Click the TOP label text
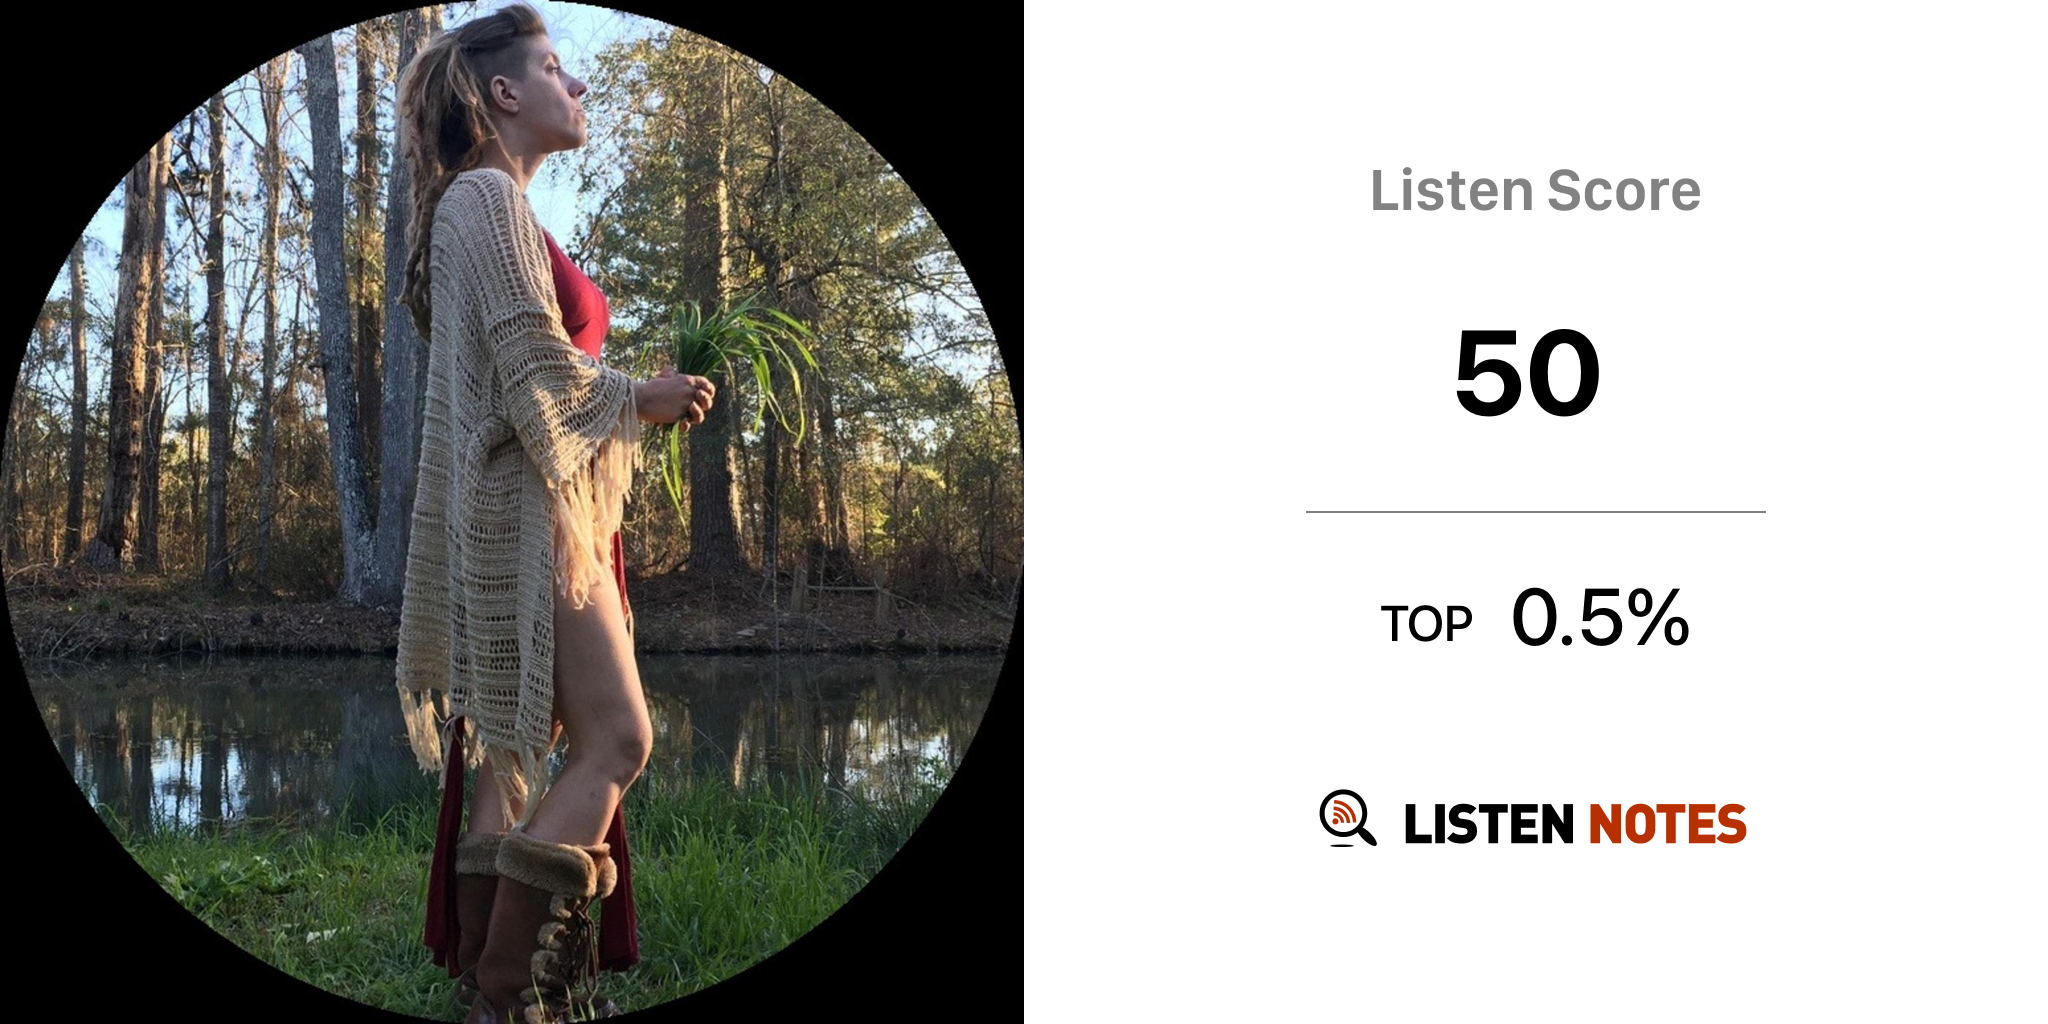The height and width of the screenshot is (1024, 2048). 1426,624
